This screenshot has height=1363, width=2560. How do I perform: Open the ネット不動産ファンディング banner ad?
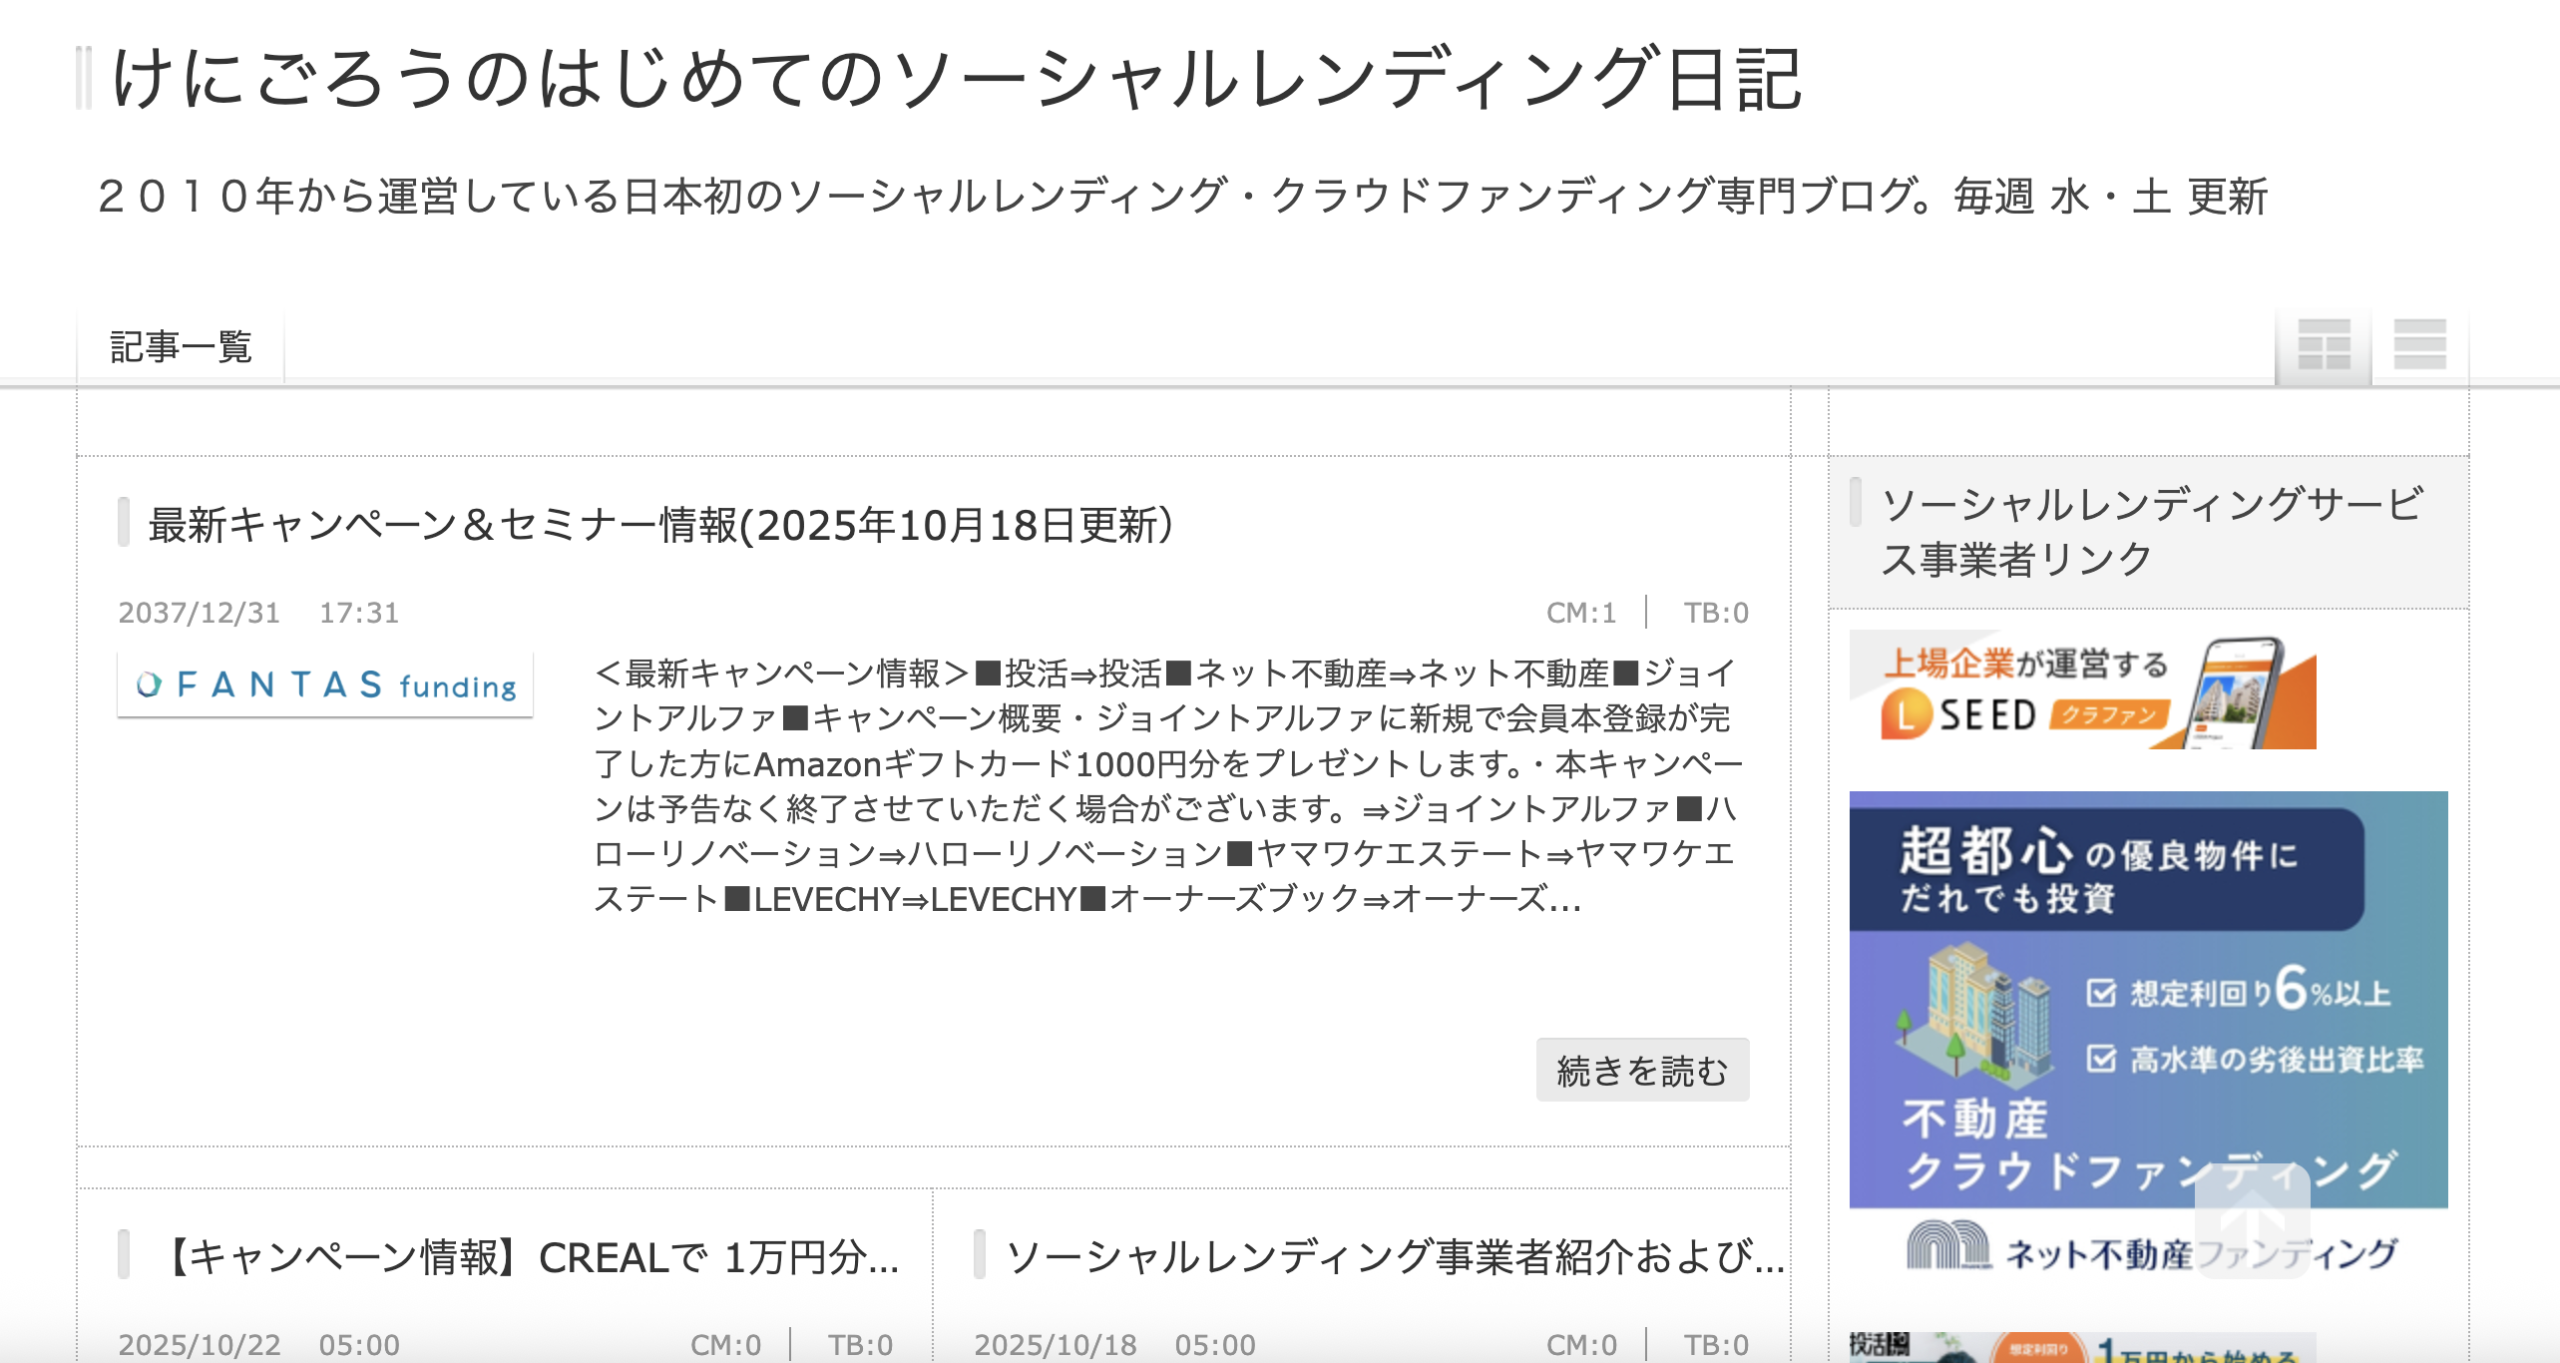[2148, 1035]
